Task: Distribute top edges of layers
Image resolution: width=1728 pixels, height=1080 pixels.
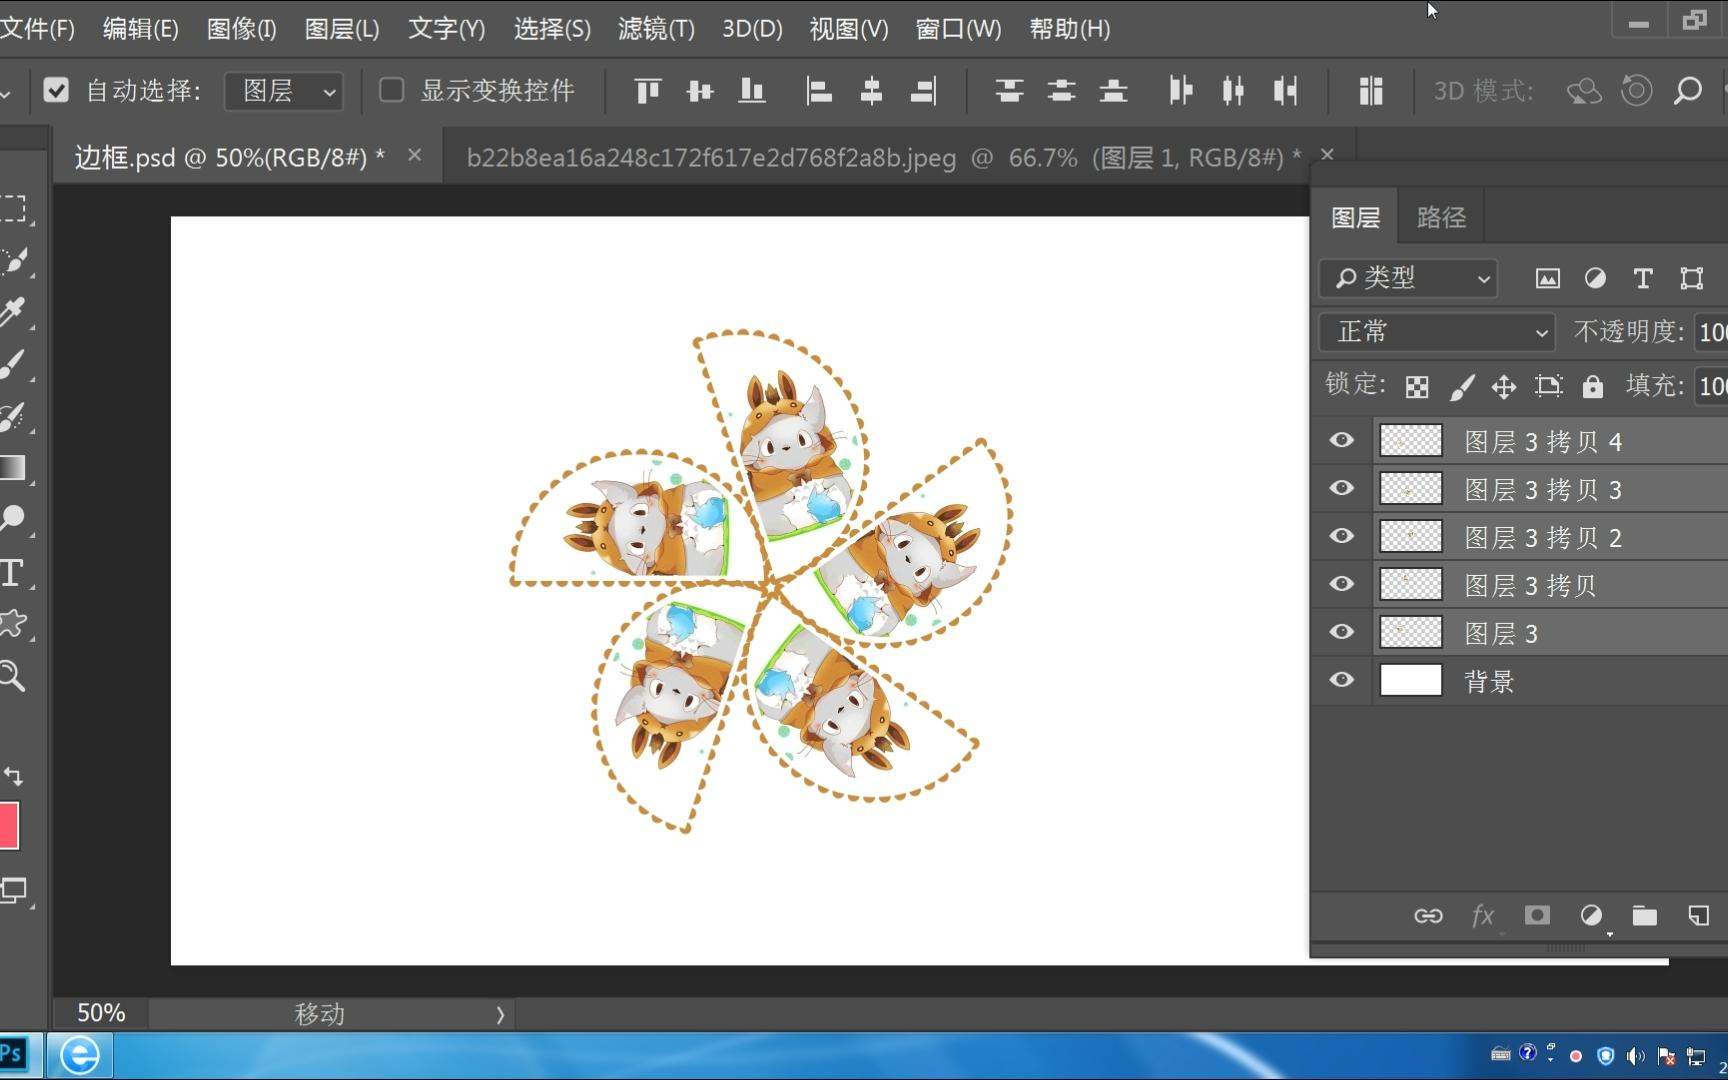Action: point(1009,91)
